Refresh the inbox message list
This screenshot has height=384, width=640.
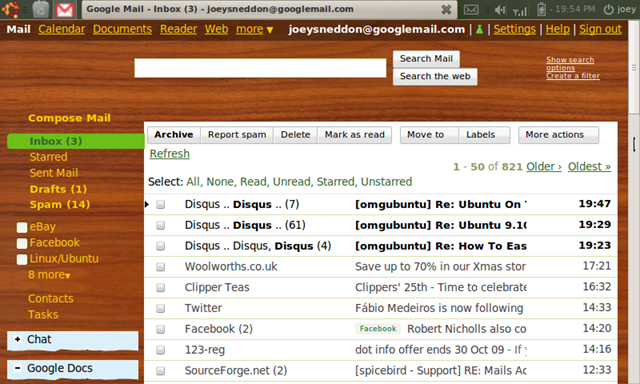[x=169, y=154]
